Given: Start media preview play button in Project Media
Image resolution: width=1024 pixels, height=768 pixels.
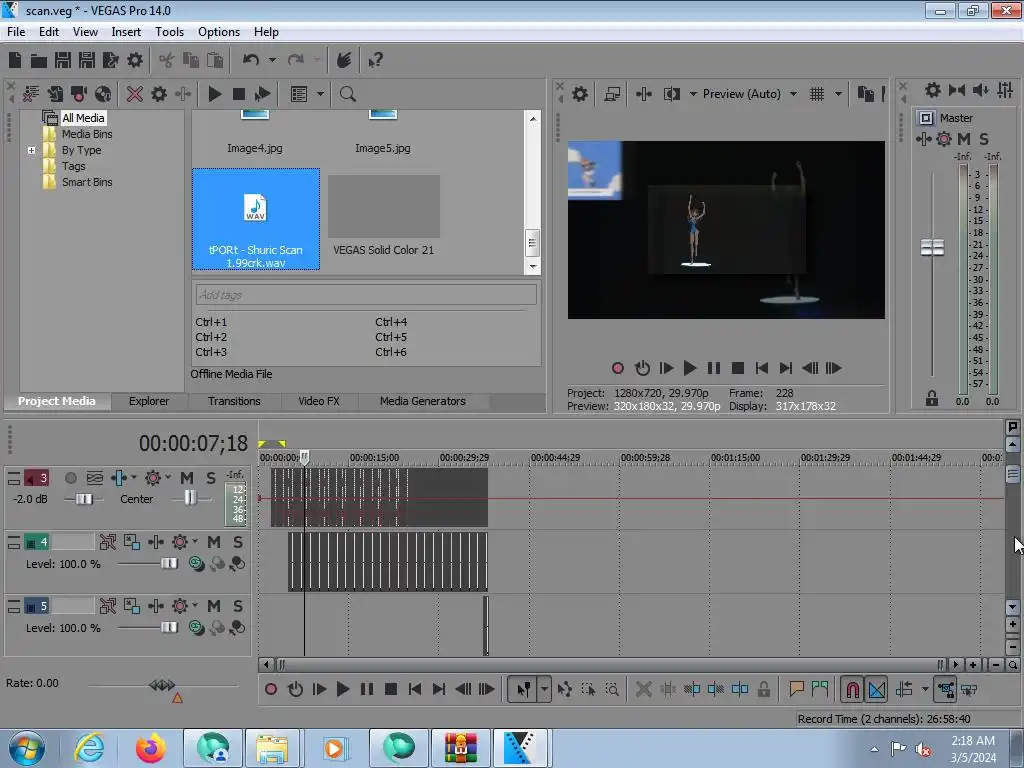Looking at the screenshot, I should [x=214, y=94].
